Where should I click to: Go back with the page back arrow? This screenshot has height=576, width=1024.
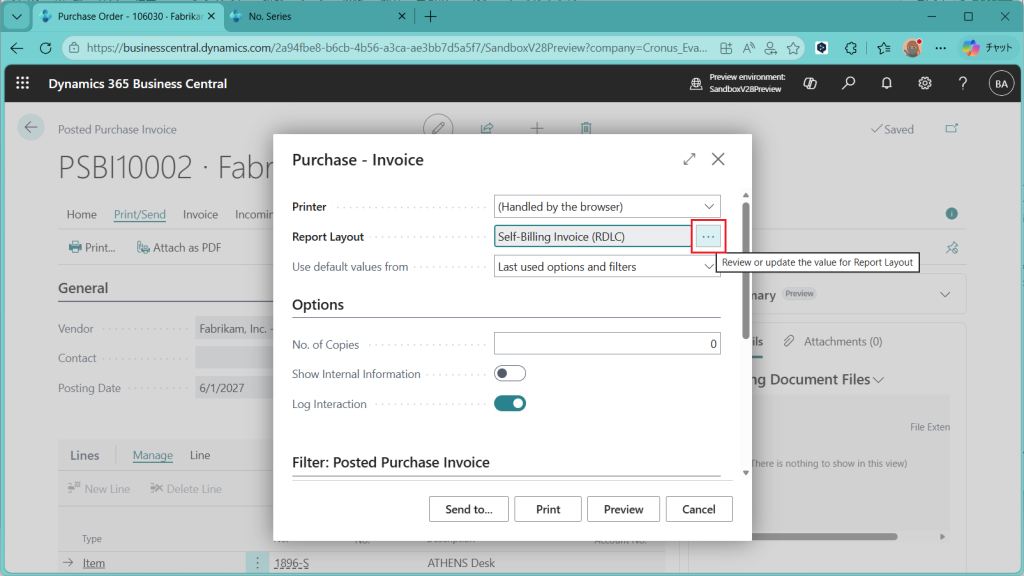point(31,127)
